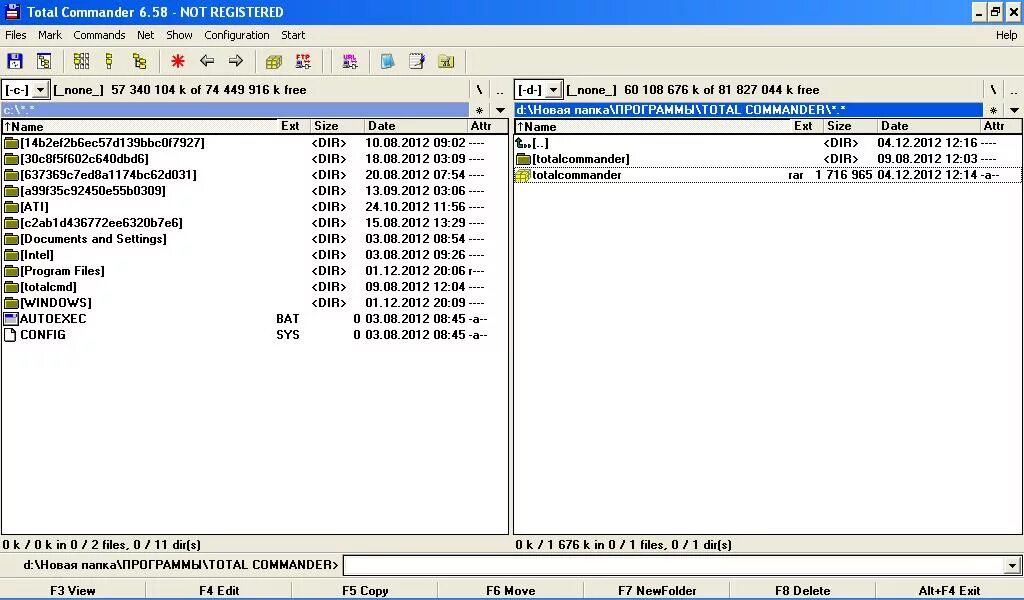The height and width of the screenshot is (600, 1024).
Task: Click the F3 View button
Action: click(x=72, y=590)
